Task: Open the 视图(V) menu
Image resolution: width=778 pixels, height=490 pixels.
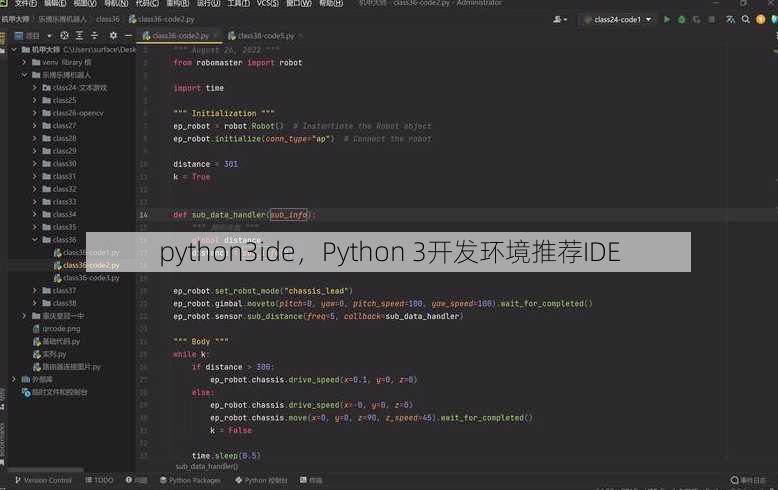Action: tap(85, 3)
